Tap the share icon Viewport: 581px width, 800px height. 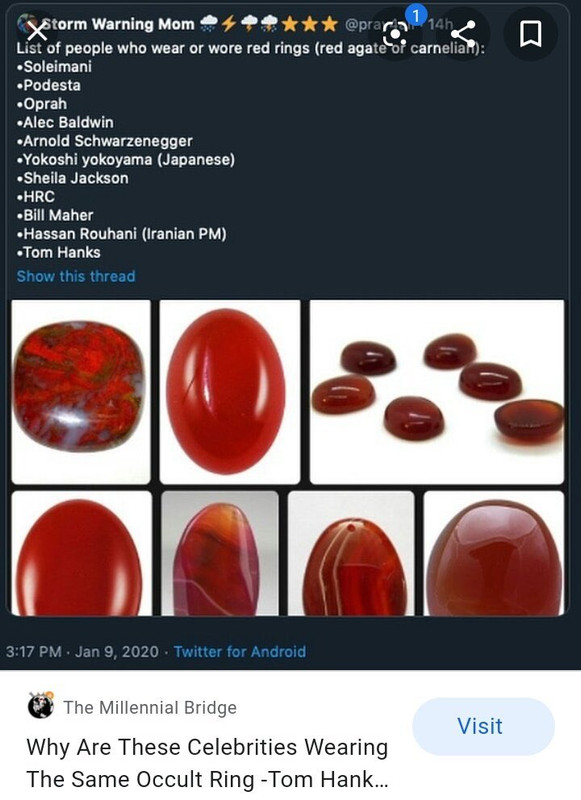(463, 34)
